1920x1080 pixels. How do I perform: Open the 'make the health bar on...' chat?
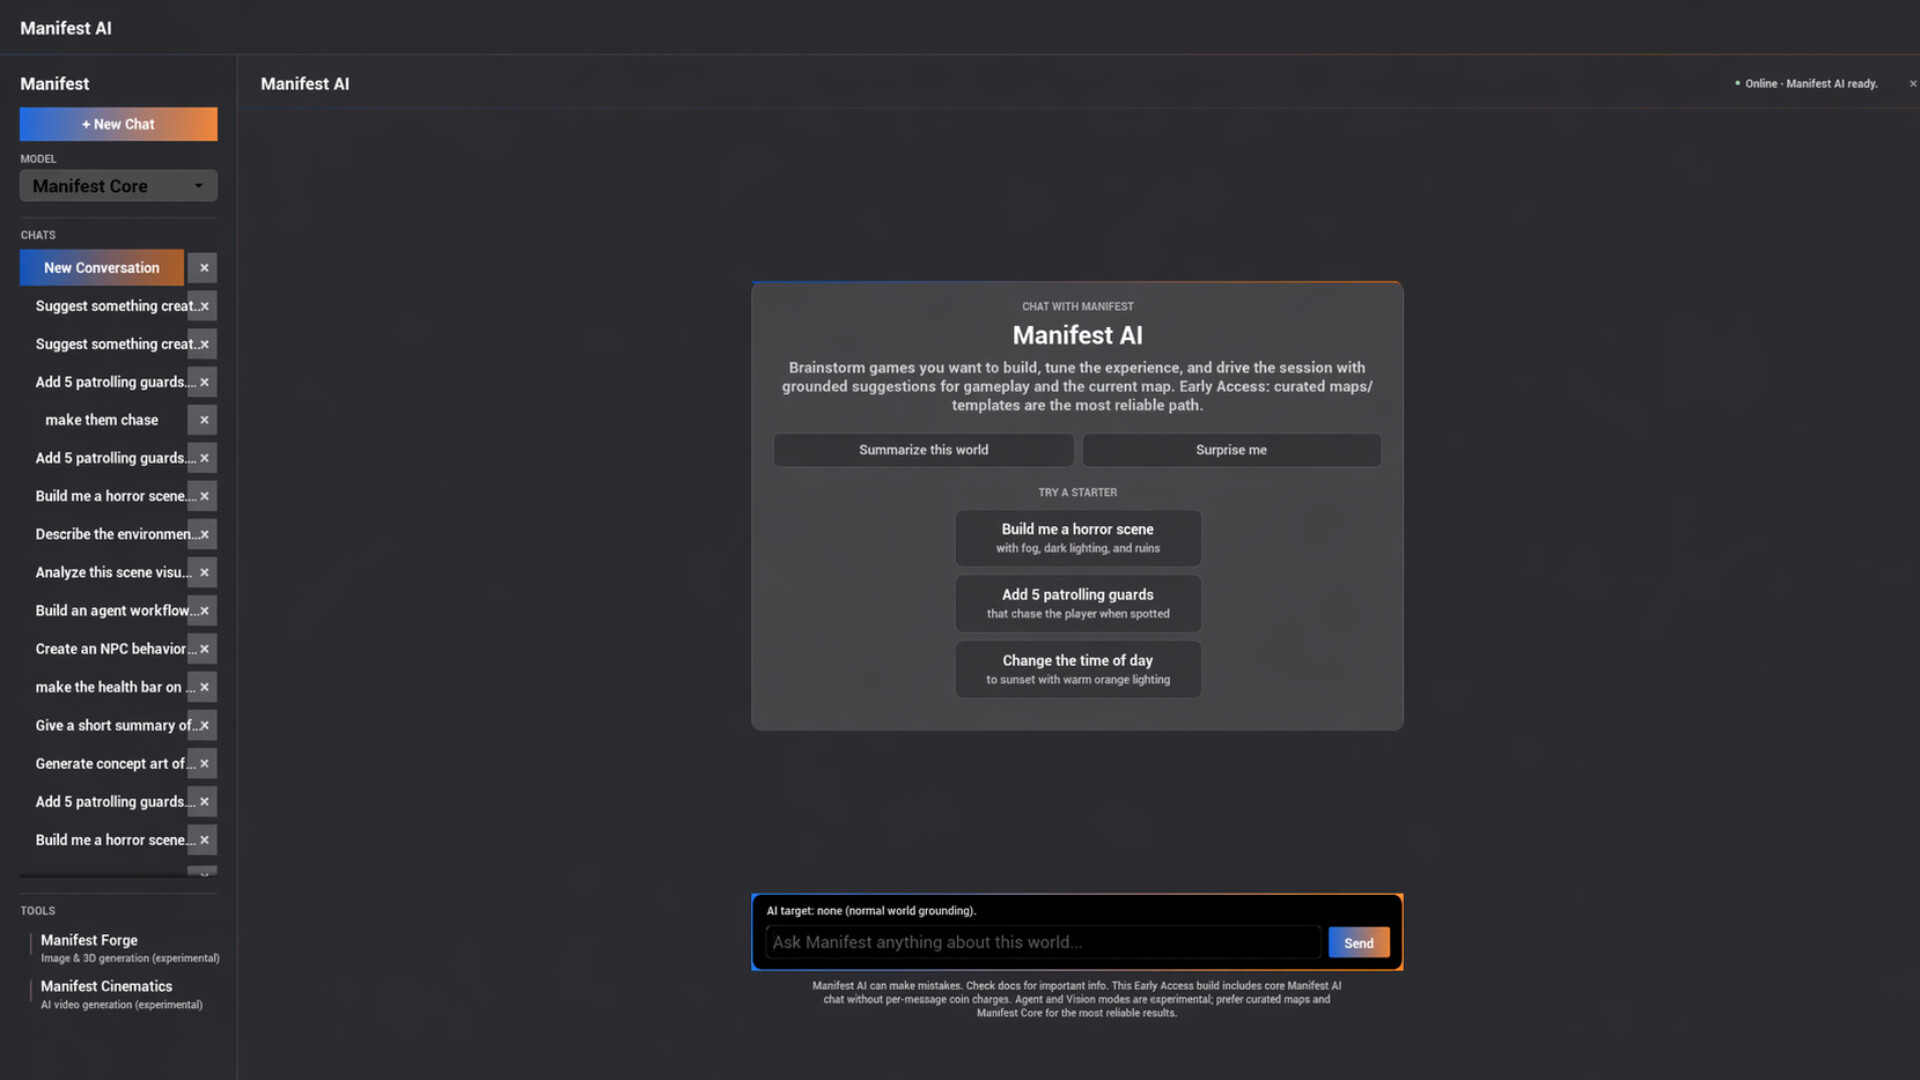click(x=102, y=687)
